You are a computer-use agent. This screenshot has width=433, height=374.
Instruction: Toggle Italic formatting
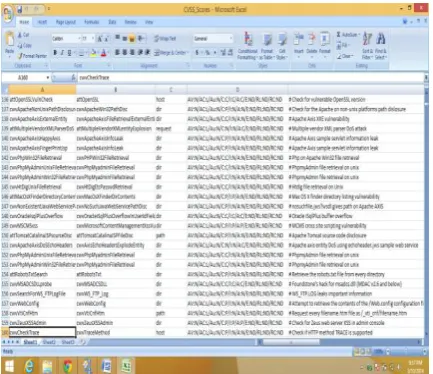coord(62,53)
